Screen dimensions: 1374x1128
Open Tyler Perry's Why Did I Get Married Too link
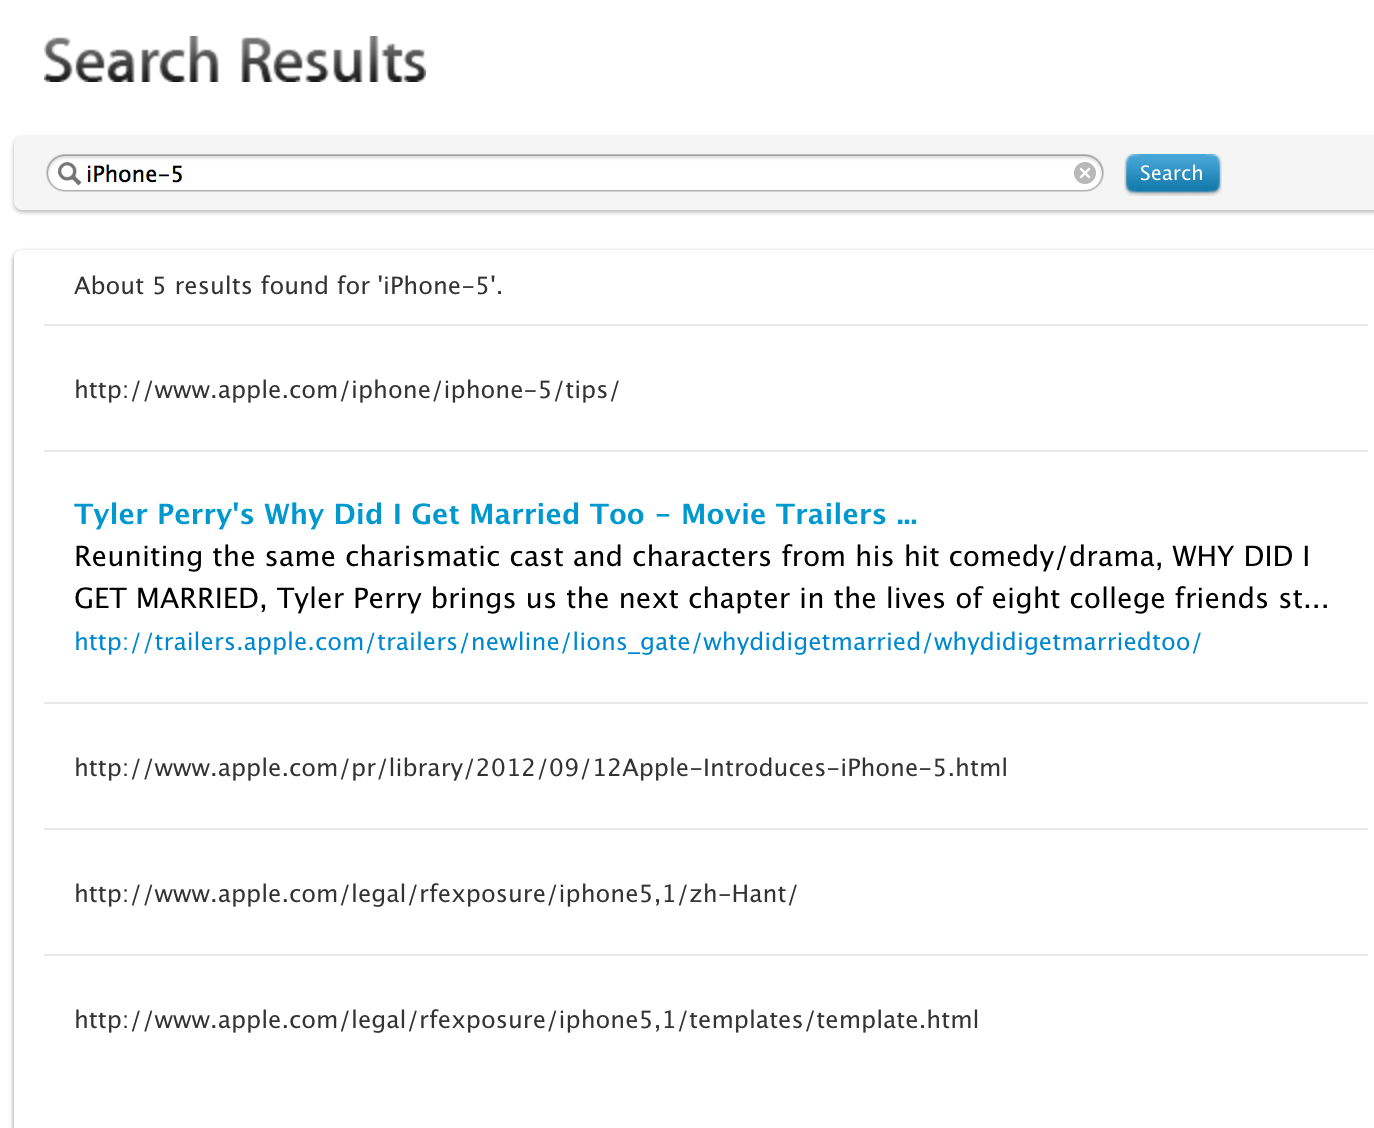(x=495, y=514)
